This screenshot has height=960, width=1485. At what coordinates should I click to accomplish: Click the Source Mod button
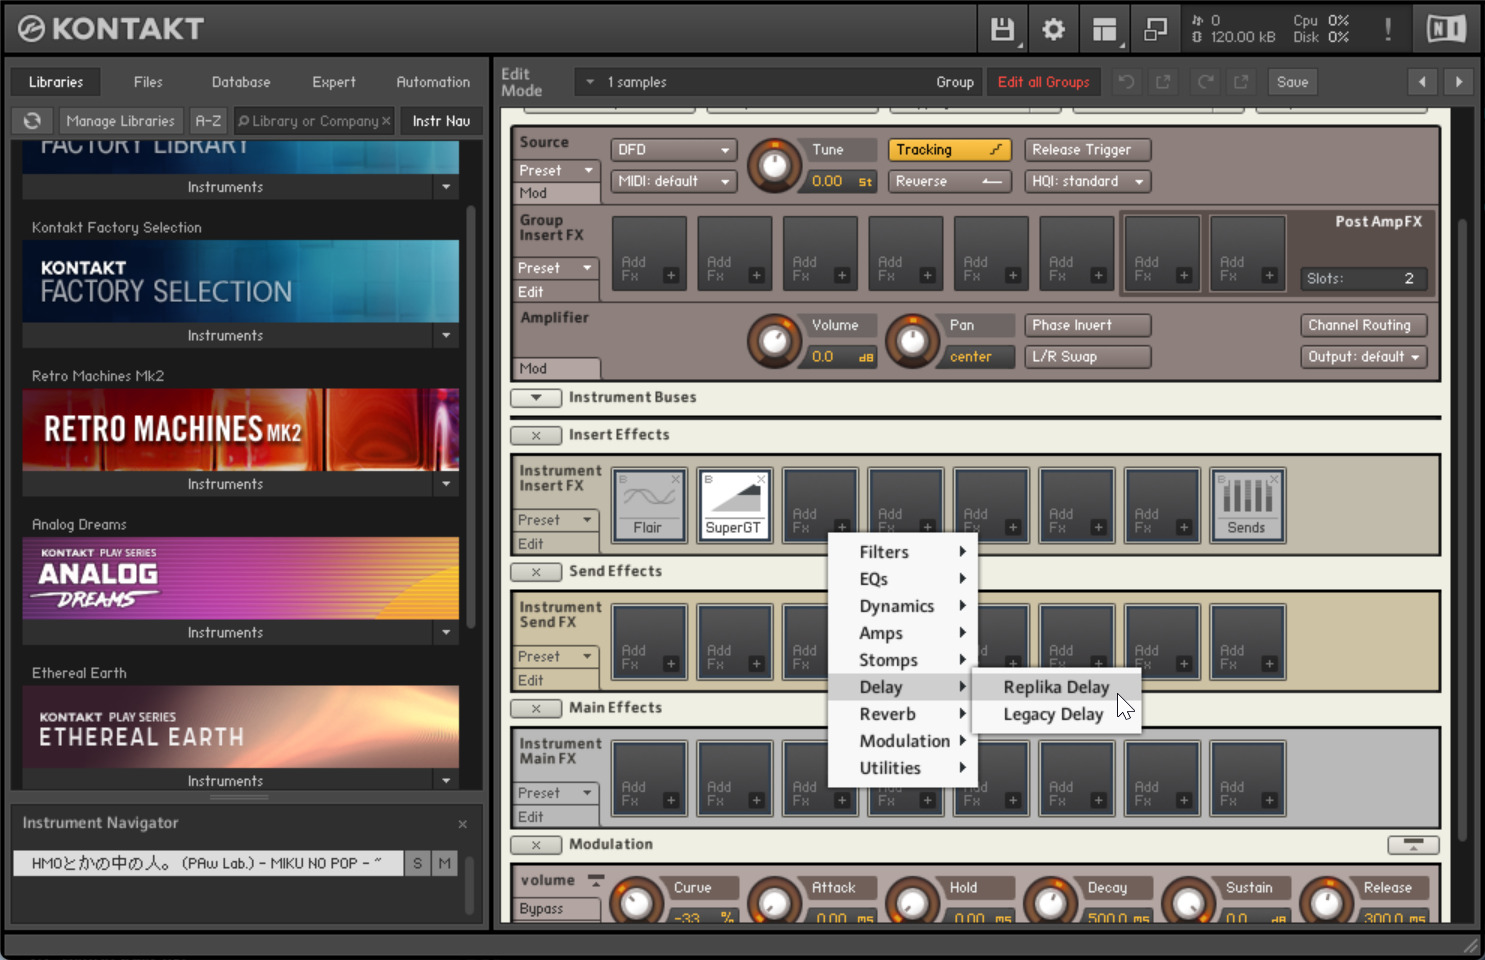pyautogui.click(x=556, y=193)
